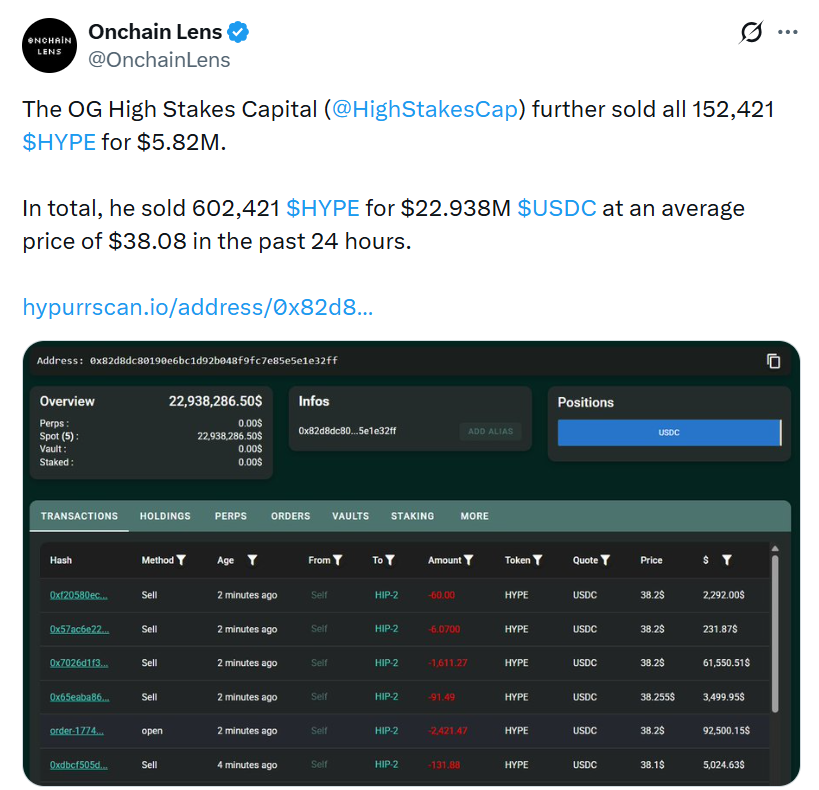This screenshot has height=790, width=819.
Task: Click the Add Alias button
Action: coord(490,431)
